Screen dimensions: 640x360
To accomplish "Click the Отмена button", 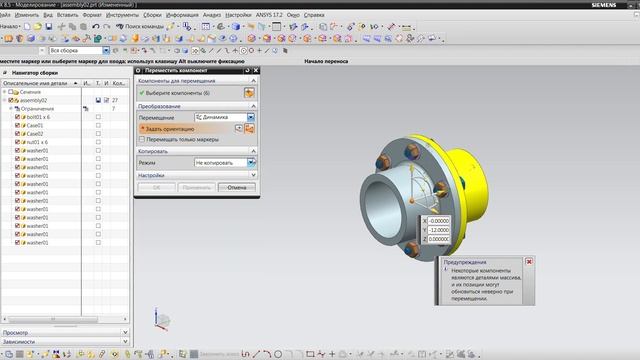I will [237, 187].
